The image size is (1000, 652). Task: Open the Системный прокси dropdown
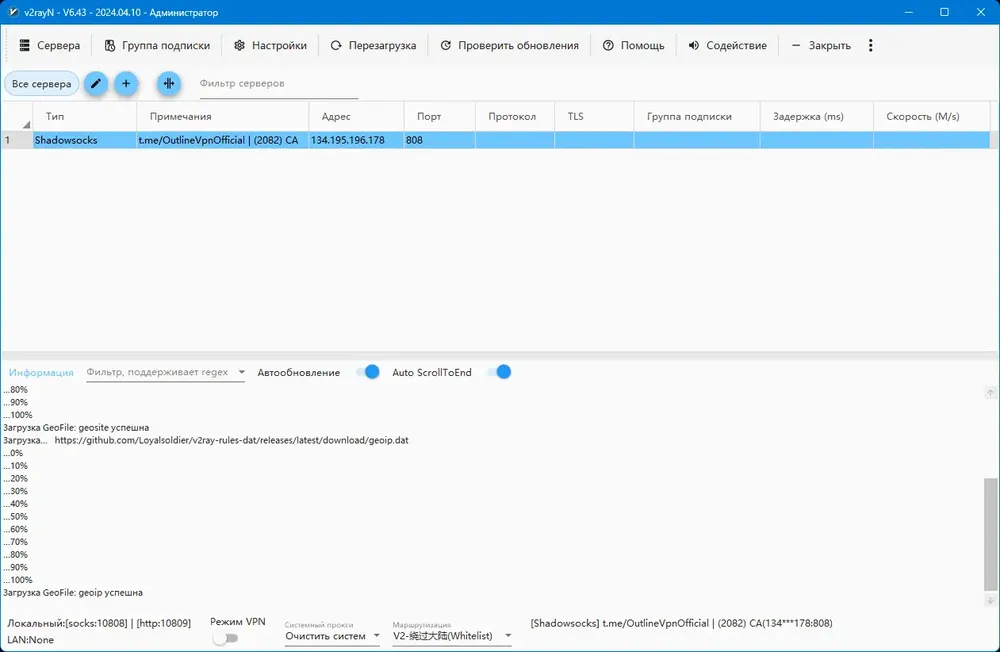coord(332,636)
